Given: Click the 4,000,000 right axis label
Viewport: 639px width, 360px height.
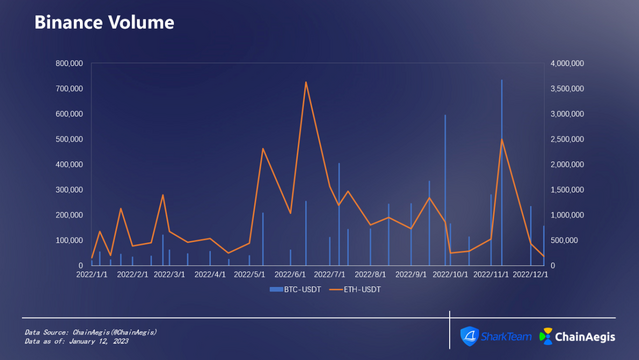Looking at the screenshot, I should (x=567, y=63).
